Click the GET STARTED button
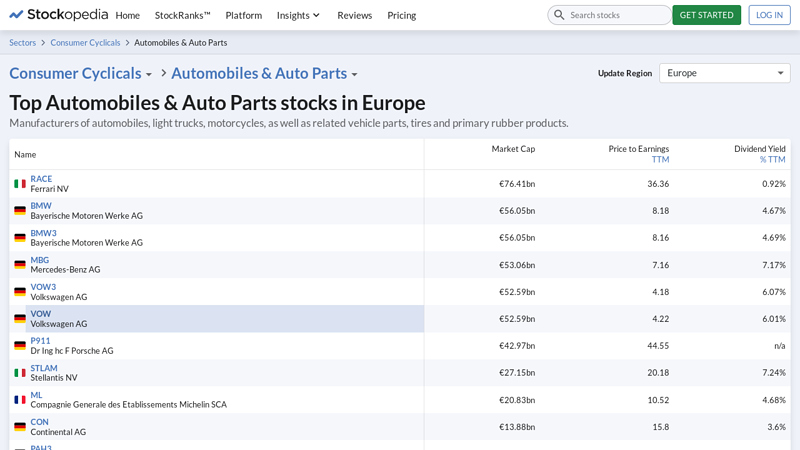The height and width of the screenshot is (450, 800). point(707,15)
